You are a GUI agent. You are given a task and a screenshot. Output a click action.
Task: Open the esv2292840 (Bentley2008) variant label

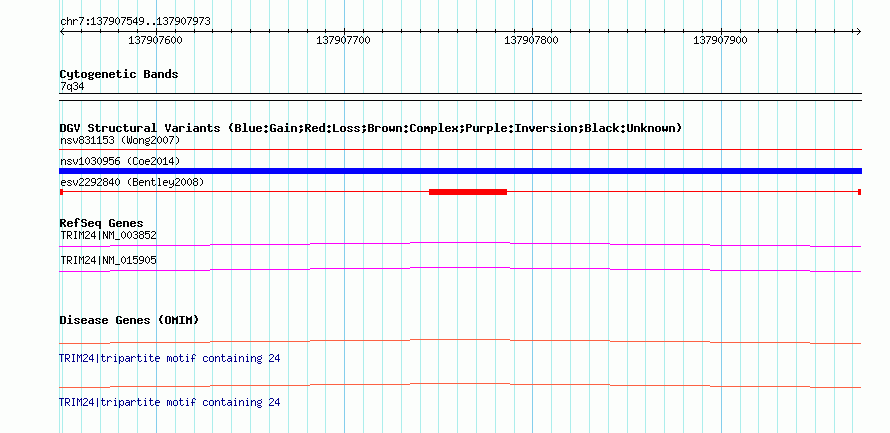[132, 182]
